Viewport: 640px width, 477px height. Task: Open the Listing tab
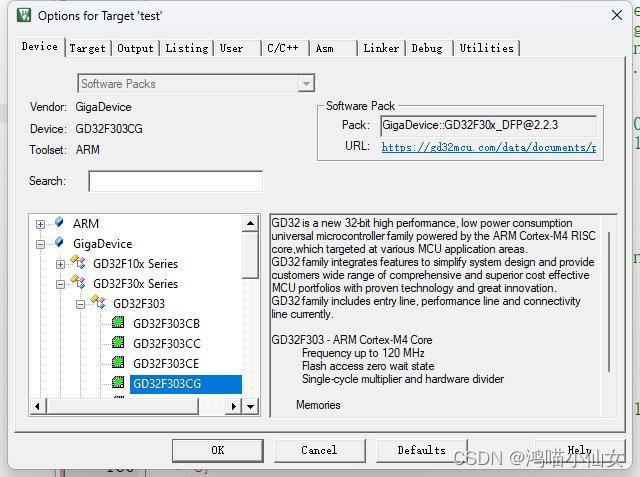(187, 49)
